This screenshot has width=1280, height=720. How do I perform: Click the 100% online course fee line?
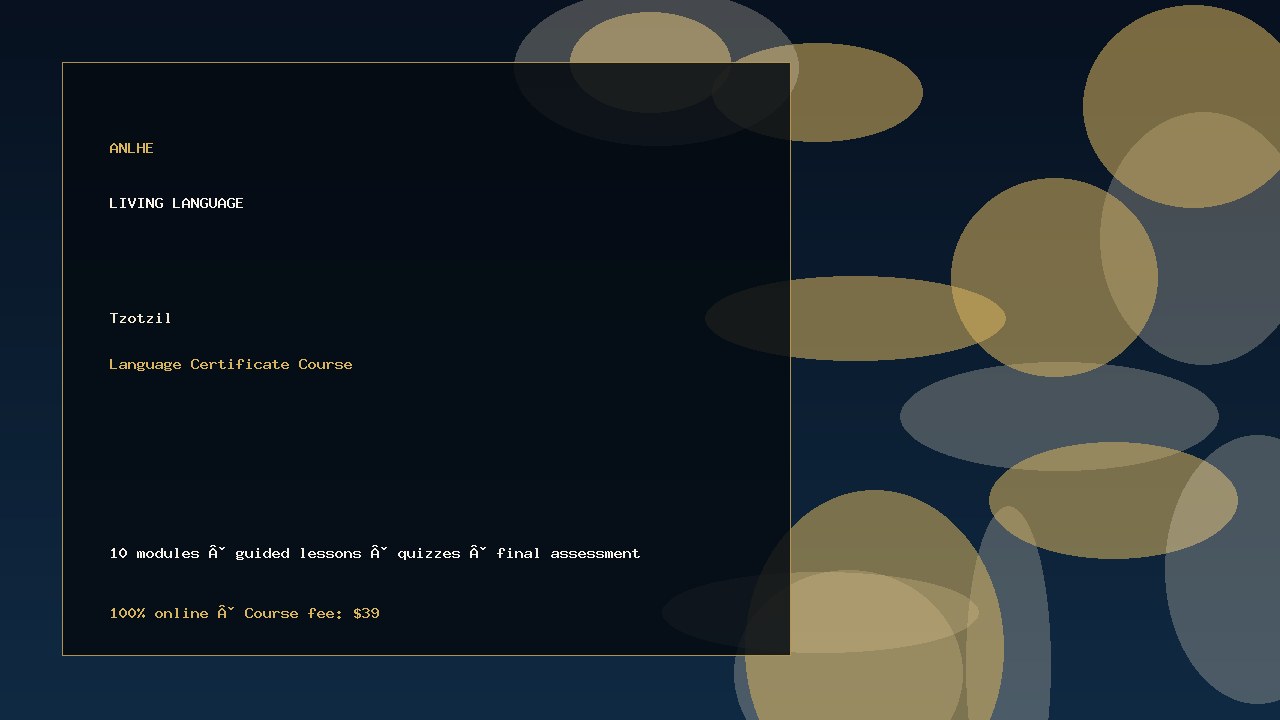[x=244, y=613]
